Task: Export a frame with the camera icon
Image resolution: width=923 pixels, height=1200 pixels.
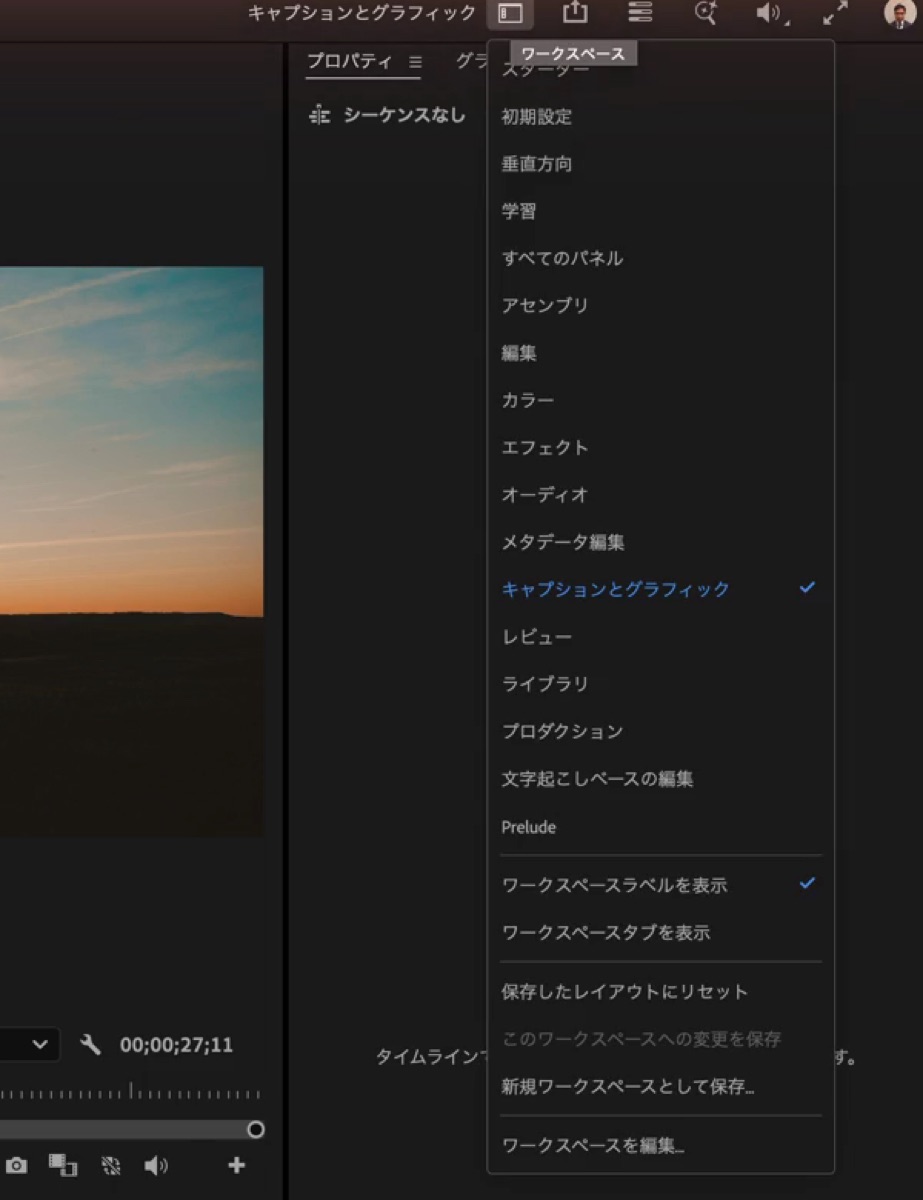Action: coord(16,1165)
